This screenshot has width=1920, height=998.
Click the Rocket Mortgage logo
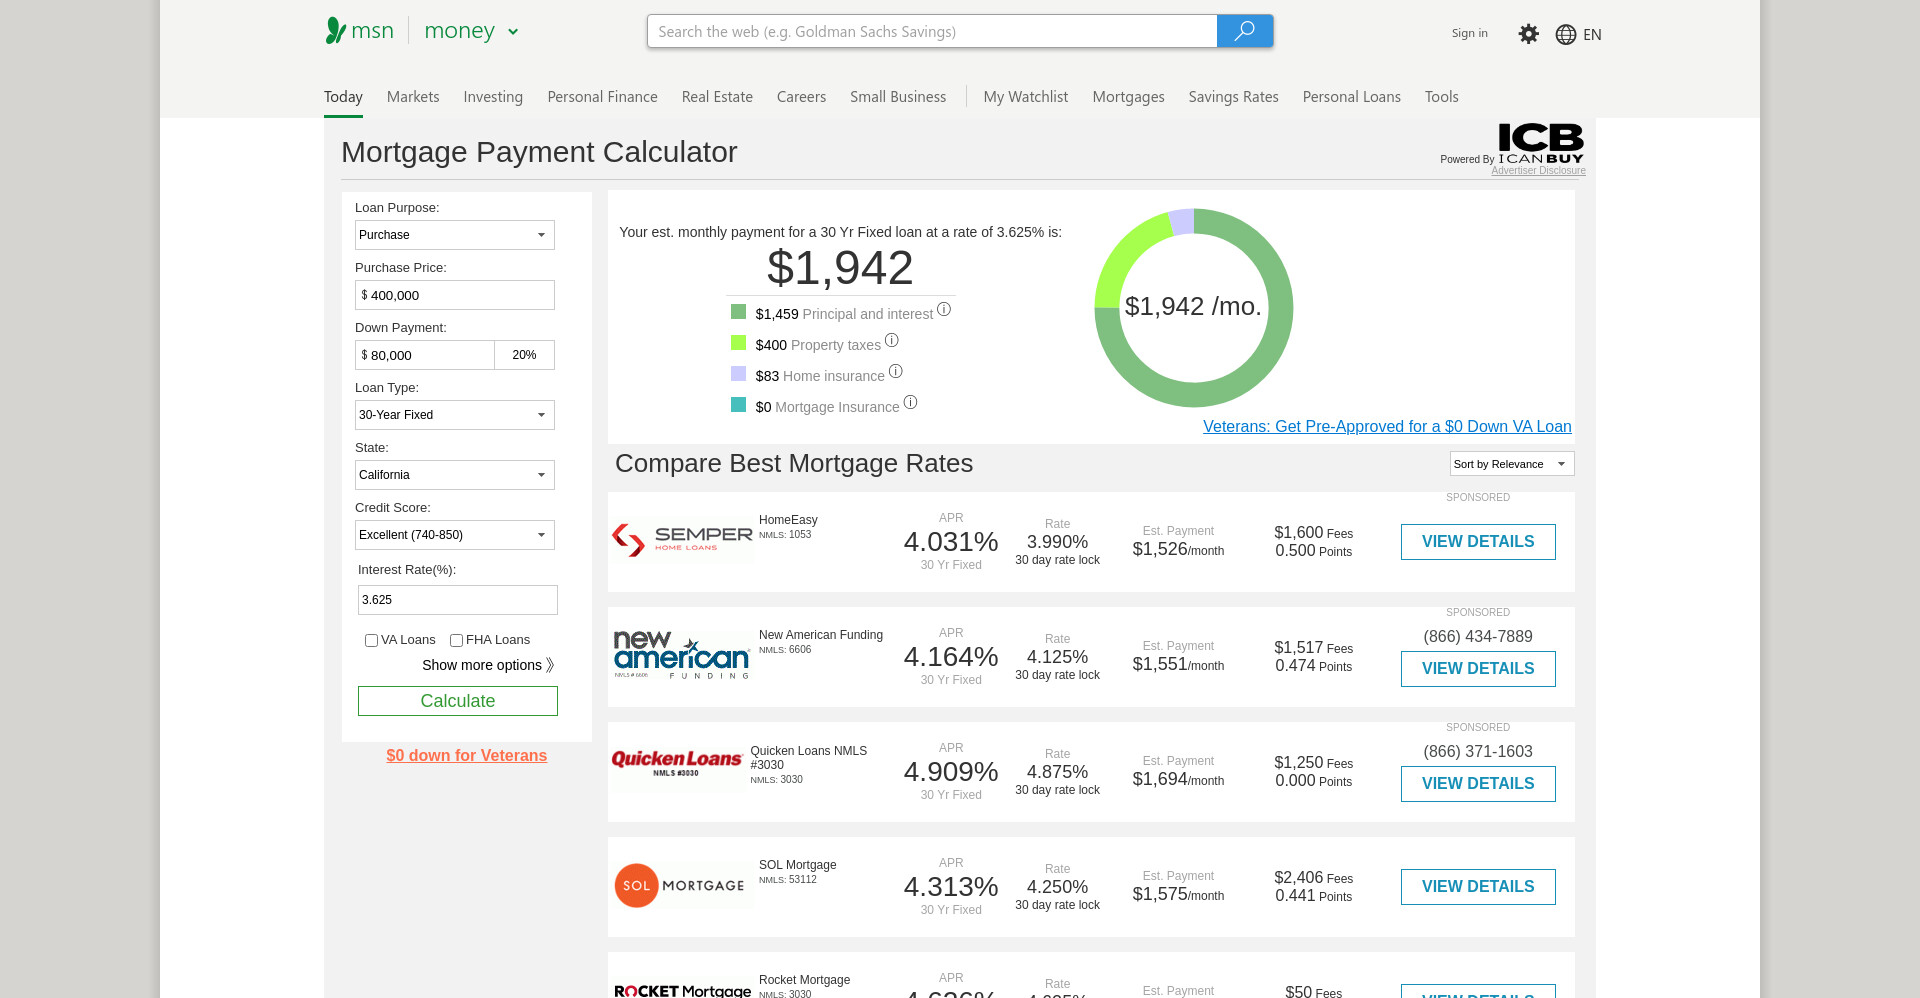pos(682,990)
